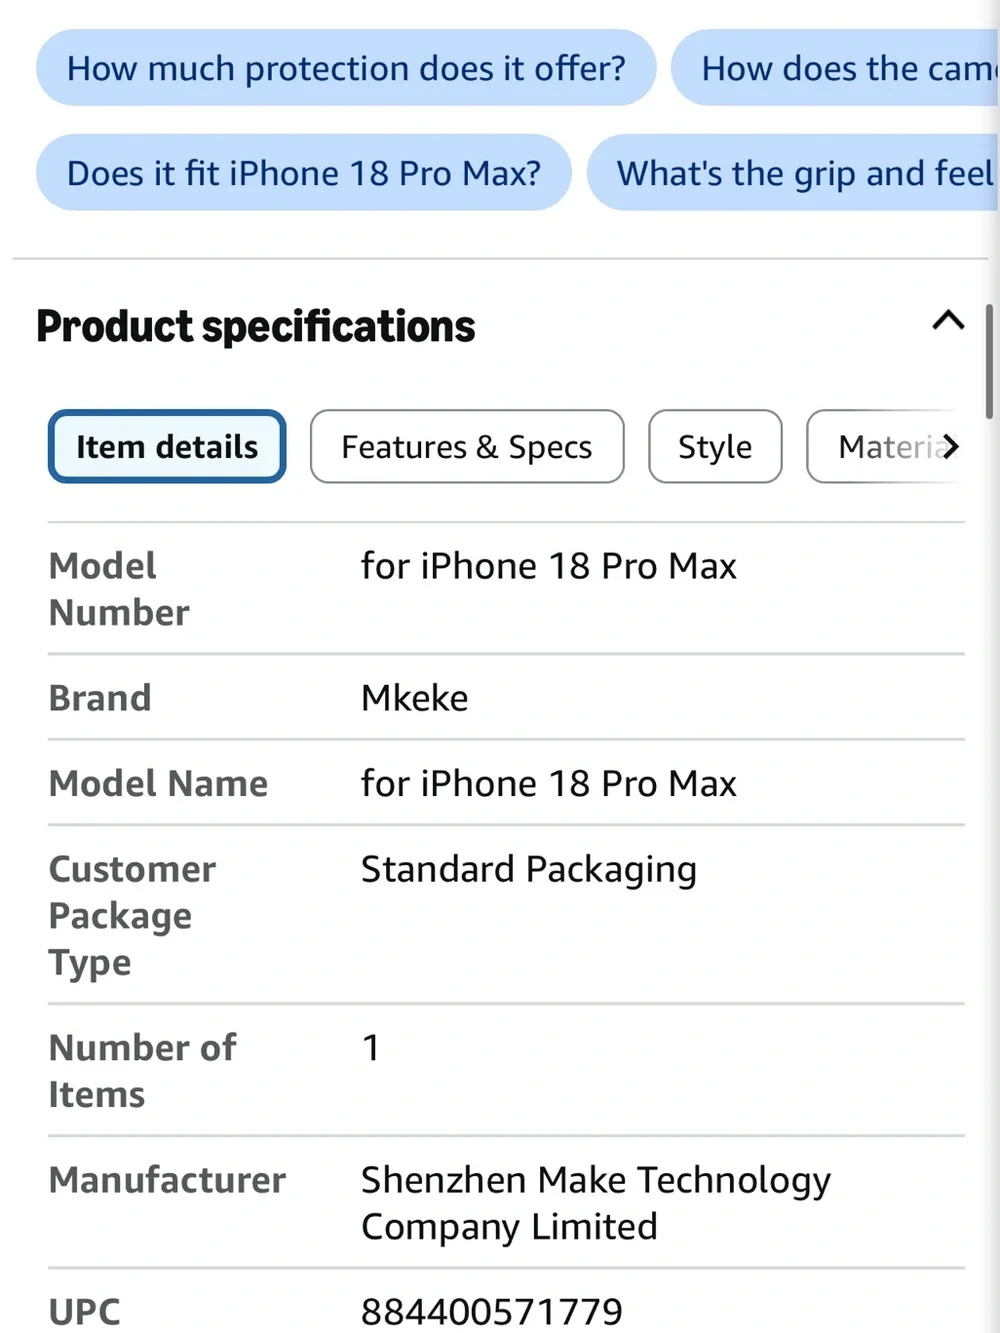Viewport: 1000px width, 1333px height.
Task: Collapse the Product specifications section chevron
Action: (948, 321)
